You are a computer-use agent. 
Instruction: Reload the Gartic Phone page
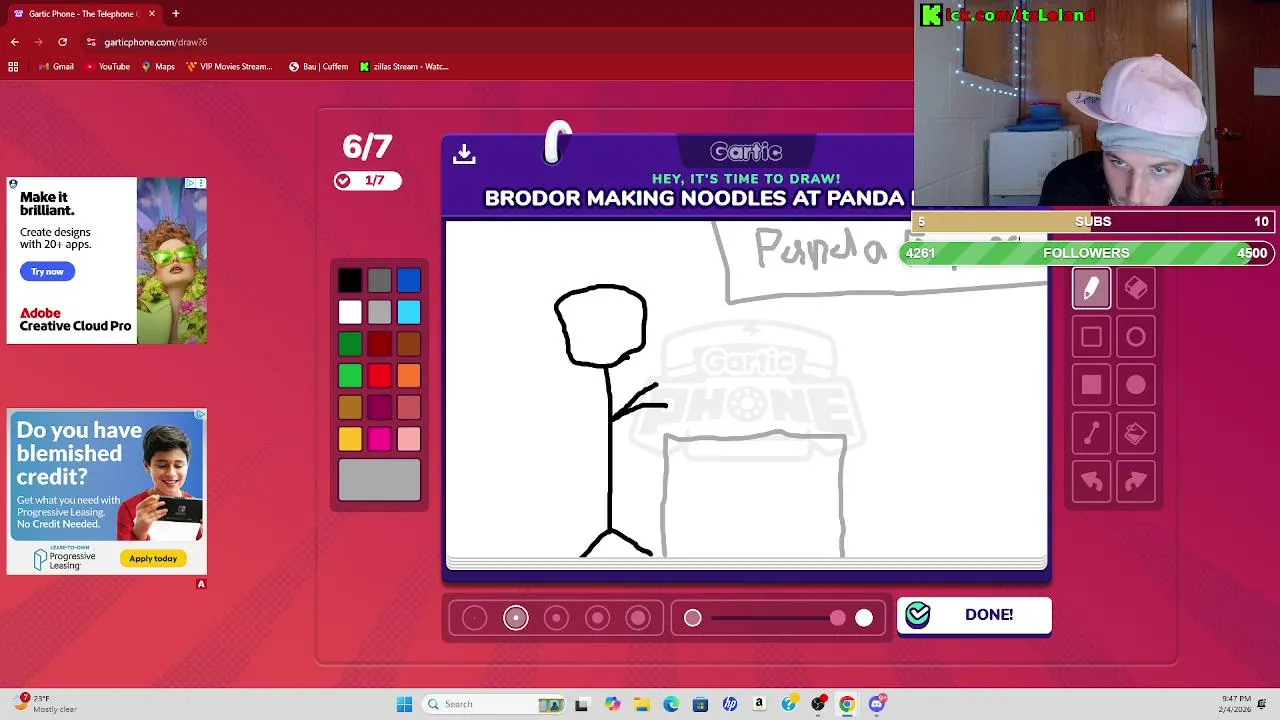click(x=62, y=42)
